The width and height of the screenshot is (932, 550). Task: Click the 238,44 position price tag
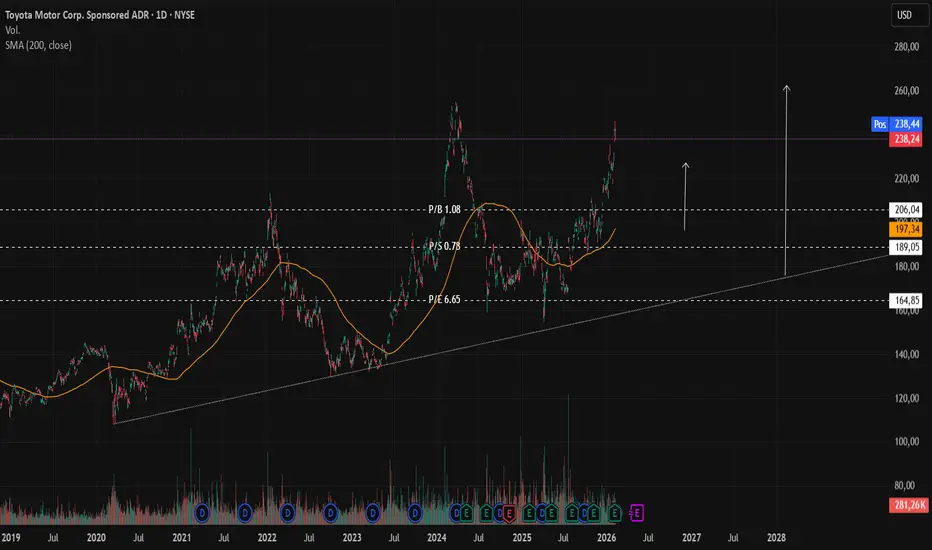[x=906, y=124]
